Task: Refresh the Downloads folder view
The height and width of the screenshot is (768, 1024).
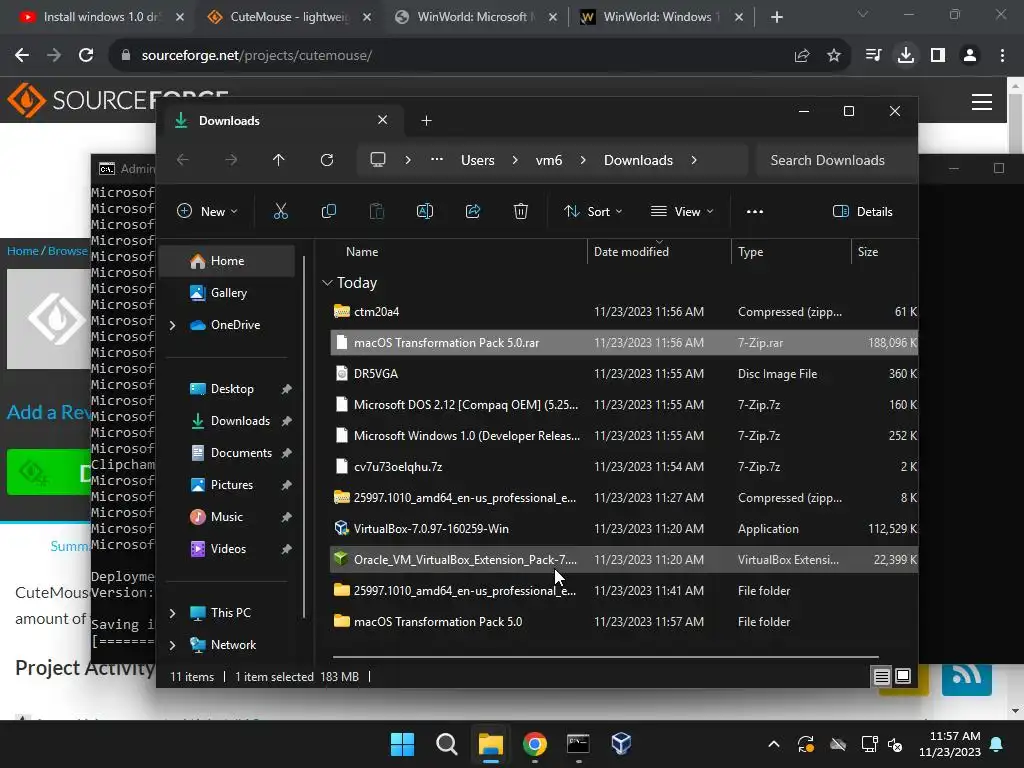Action: point(327,160)
